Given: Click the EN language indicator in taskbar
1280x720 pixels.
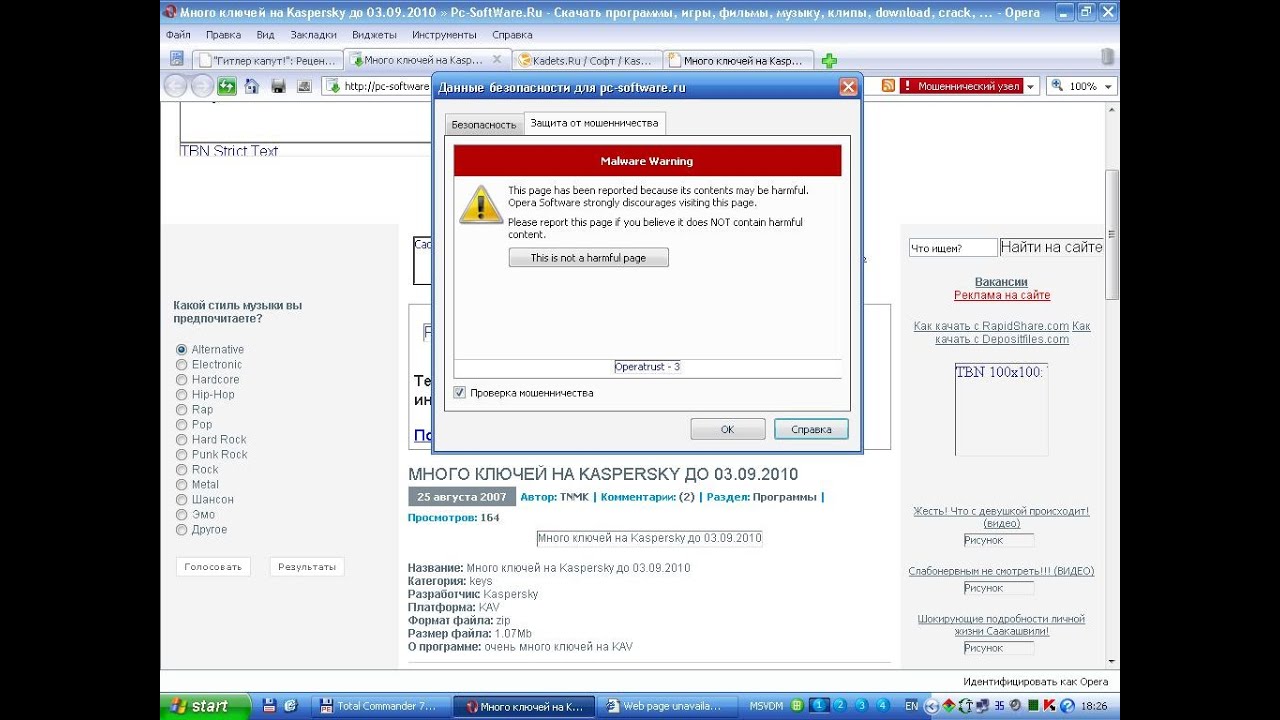Looking at the screenshot, I should pyautogui.click(x=911, y=706).
